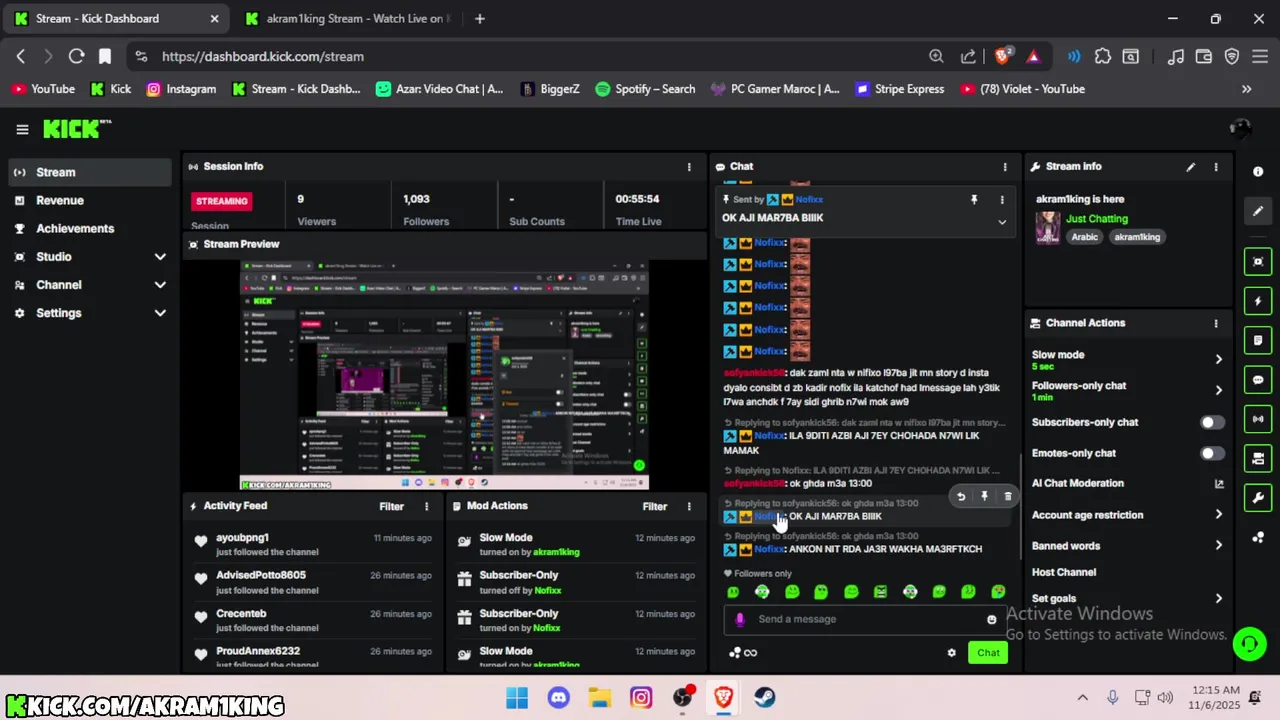
Task: Toggle Emotes-only chat switch
Action: click(1212, 453)
